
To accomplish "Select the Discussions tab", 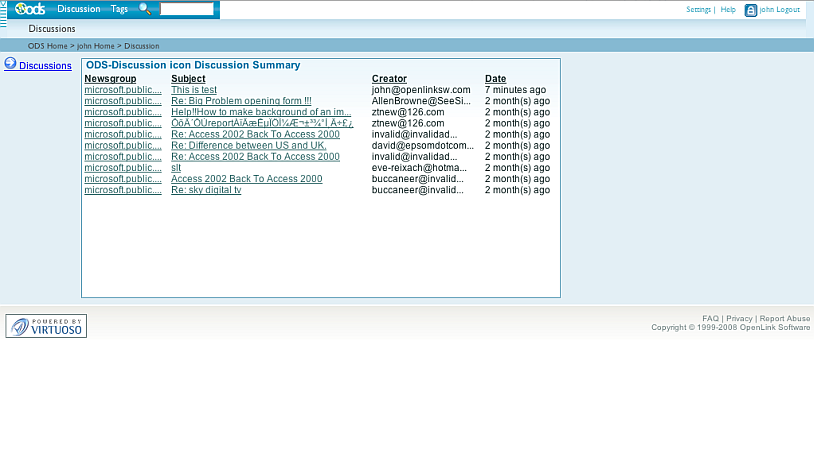I will click(52, 29).
